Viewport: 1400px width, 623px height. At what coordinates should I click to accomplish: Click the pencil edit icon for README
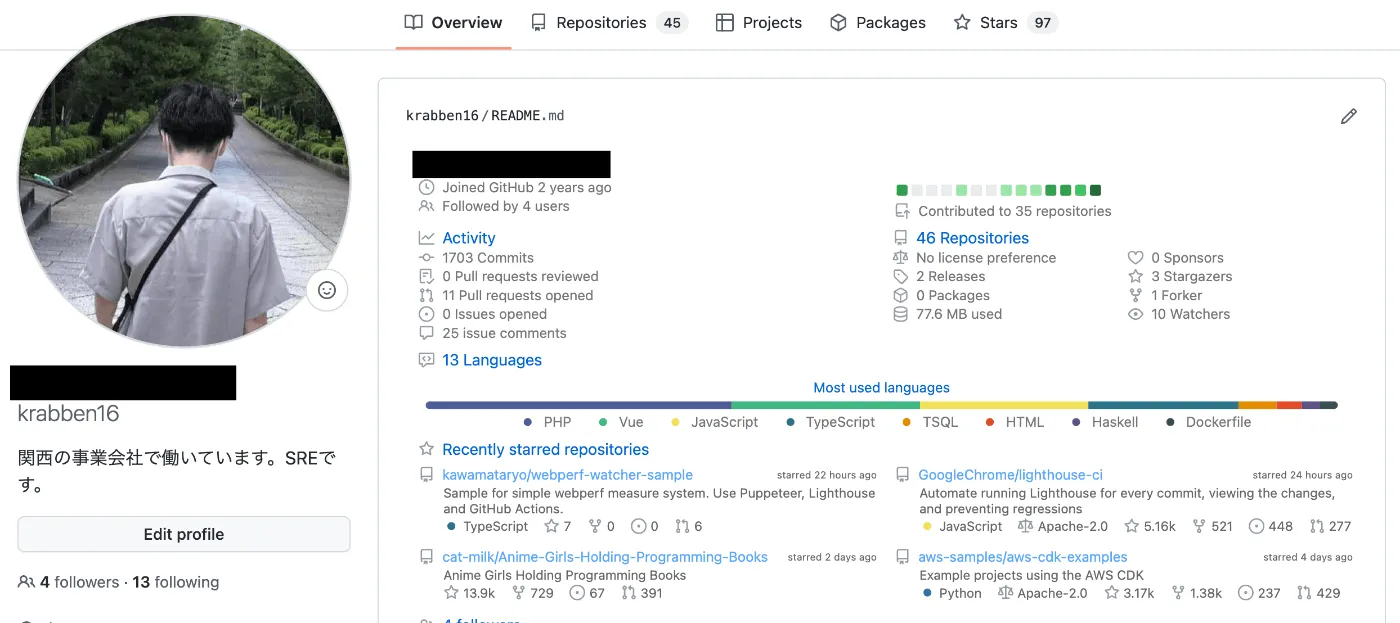pos(1348,117)
